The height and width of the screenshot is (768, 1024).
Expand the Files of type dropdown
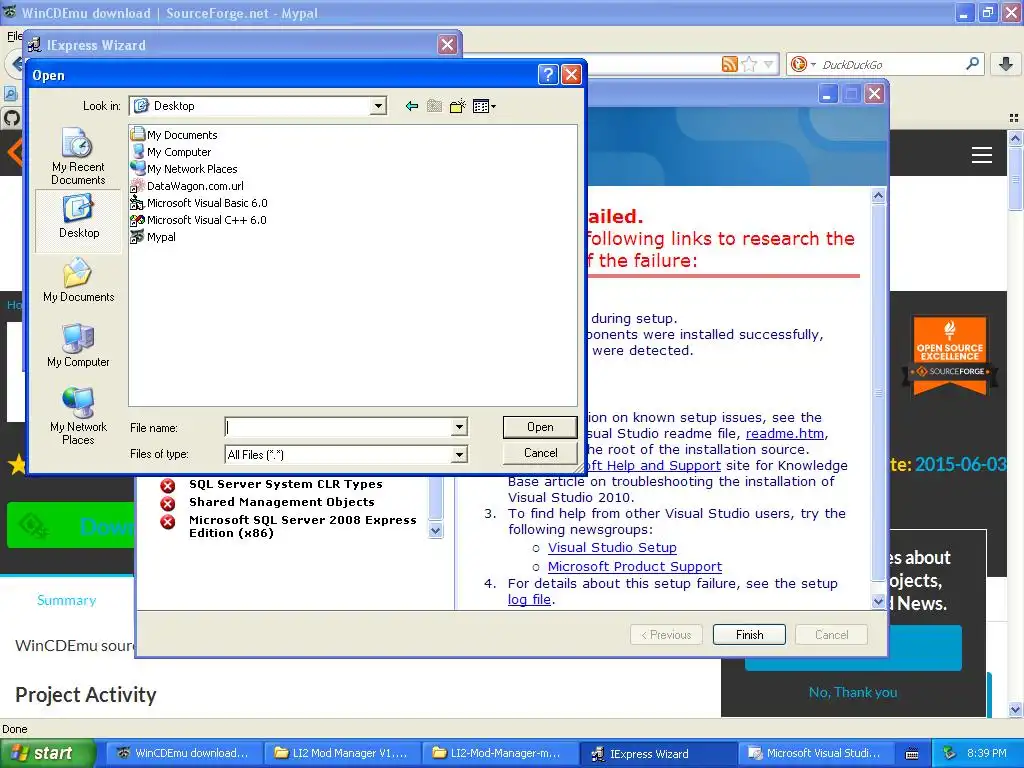[x=459, y=454]
